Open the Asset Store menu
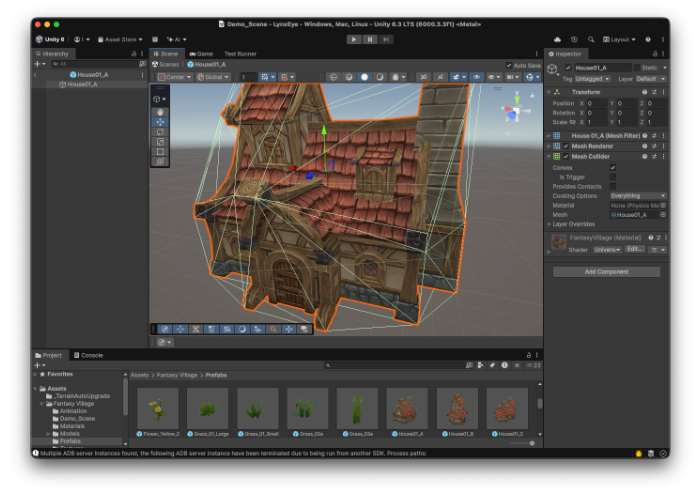 pos(120,39)
